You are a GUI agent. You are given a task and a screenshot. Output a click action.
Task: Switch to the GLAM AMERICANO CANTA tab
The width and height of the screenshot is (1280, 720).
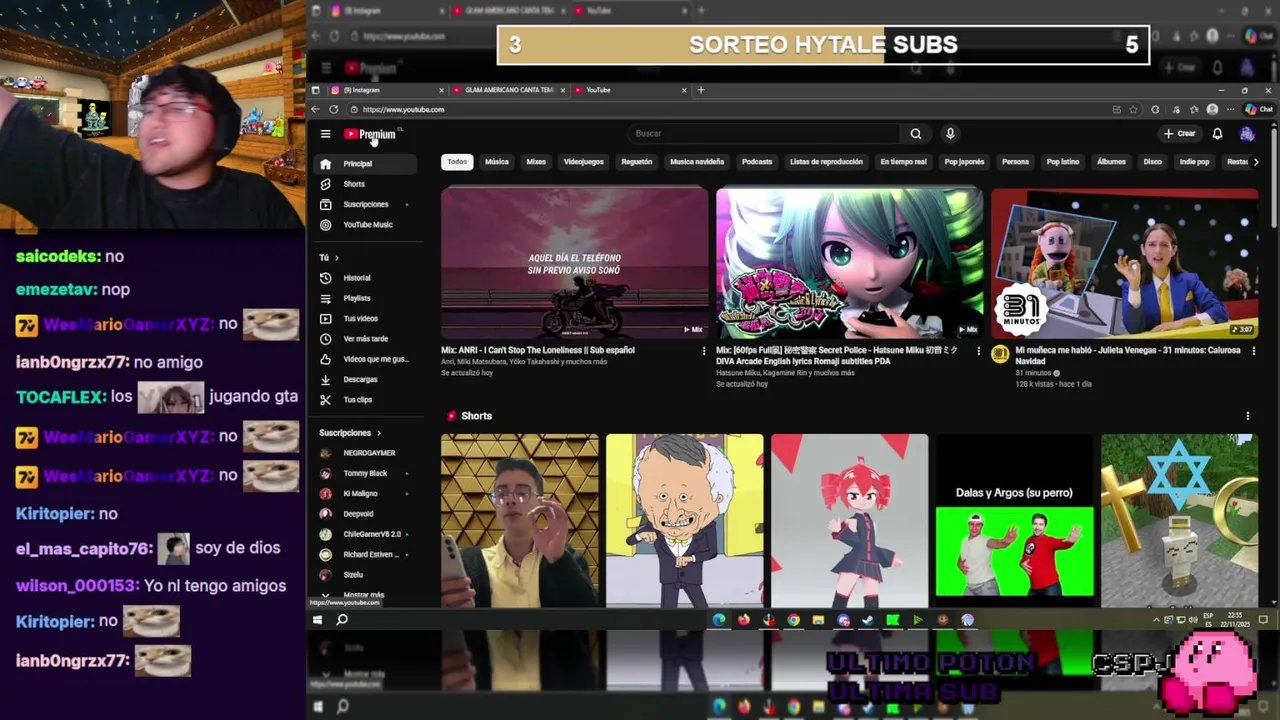point(509,90)
